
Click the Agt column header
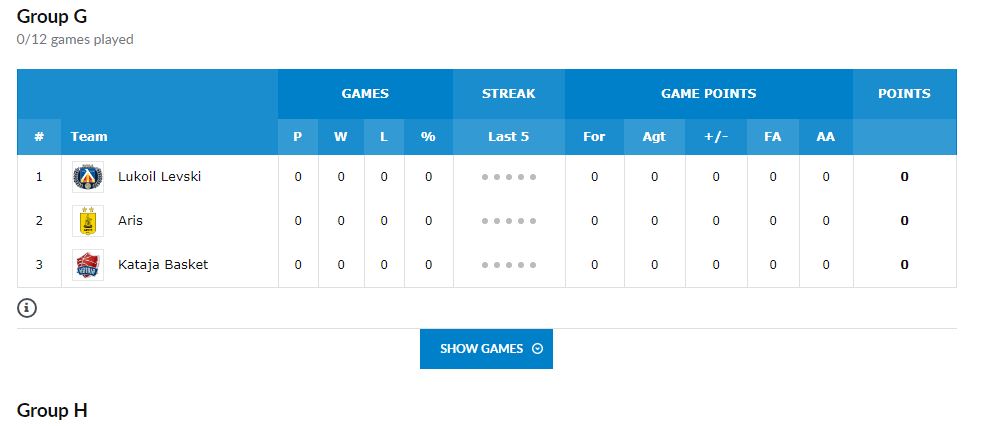[x=654, y=137]
